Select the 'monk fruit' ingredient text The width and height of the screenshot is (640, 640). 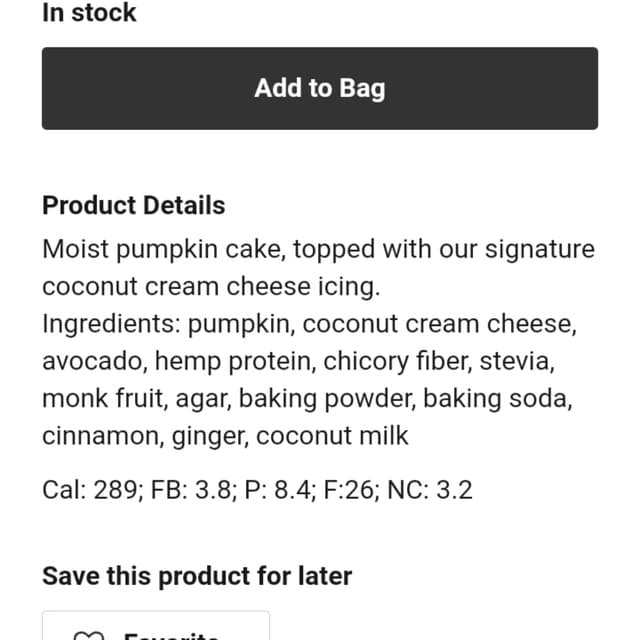tap(105, 399)
